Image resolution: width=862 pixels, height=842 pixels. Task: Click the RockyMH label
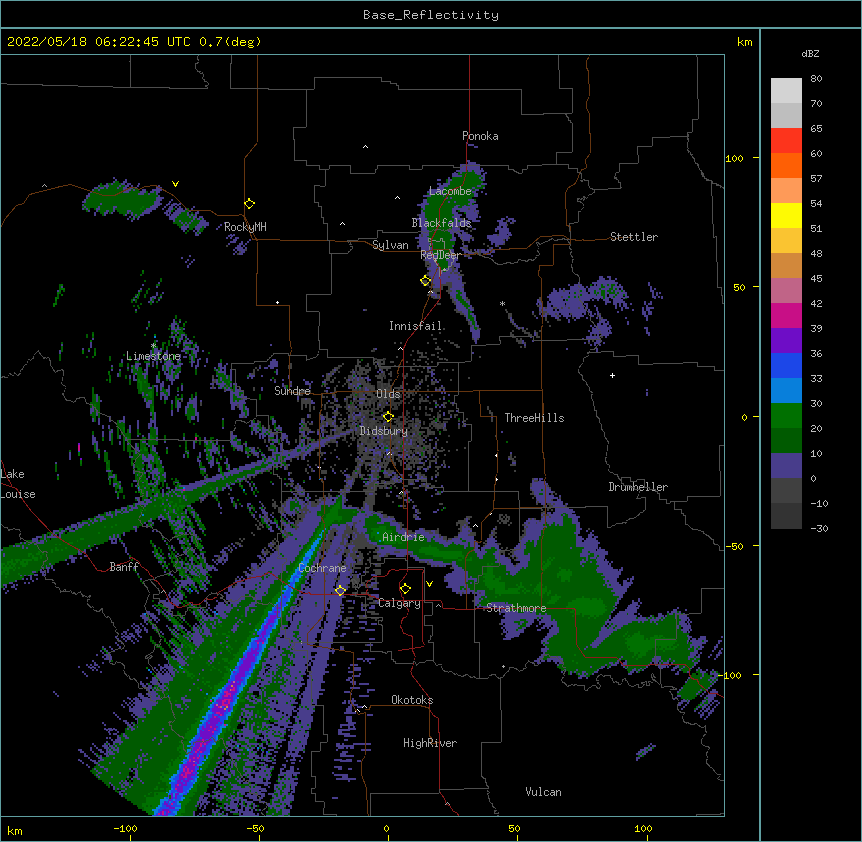click(x=245, y=227)
